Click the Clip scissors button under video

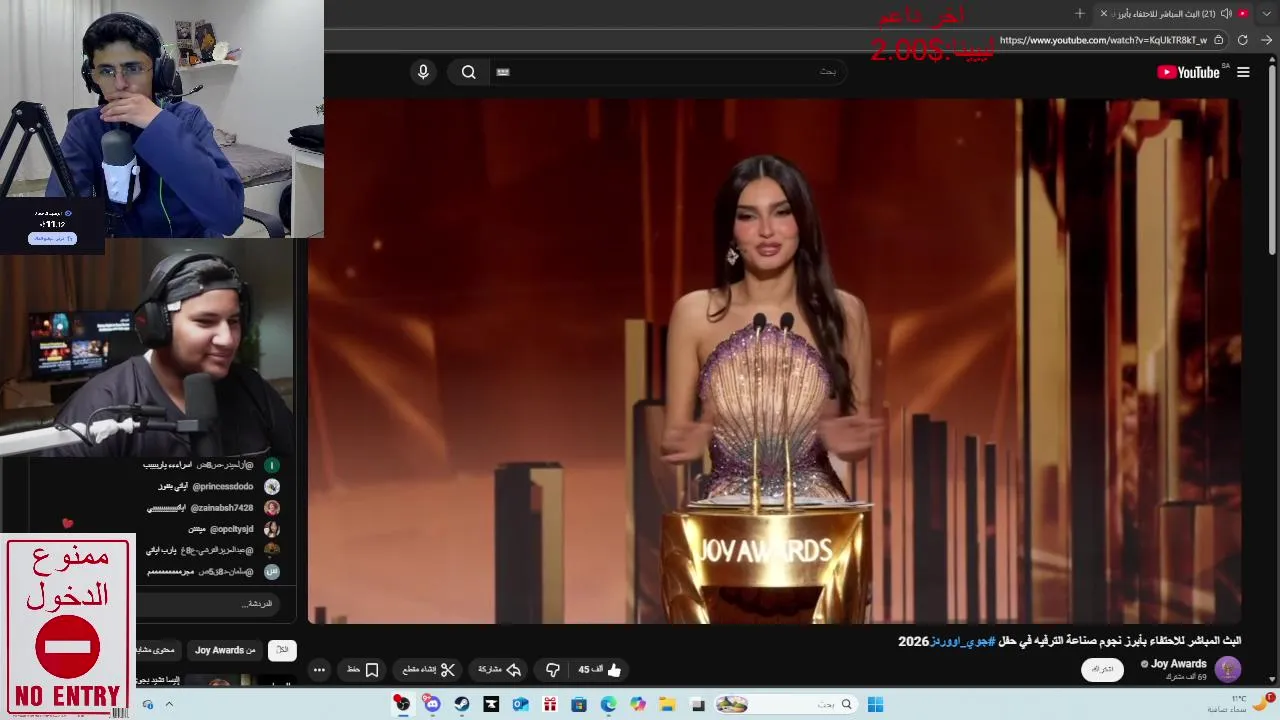click(x=428, y=670)
